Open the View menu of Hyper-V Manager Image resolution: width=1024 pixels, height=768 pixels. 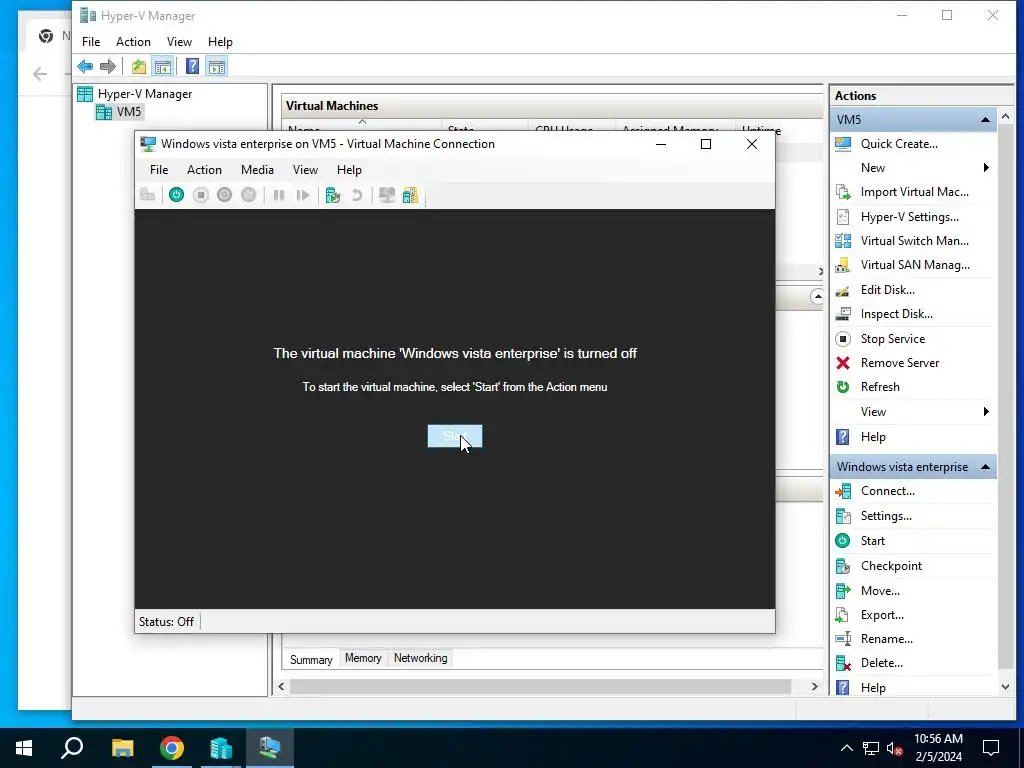179,42
